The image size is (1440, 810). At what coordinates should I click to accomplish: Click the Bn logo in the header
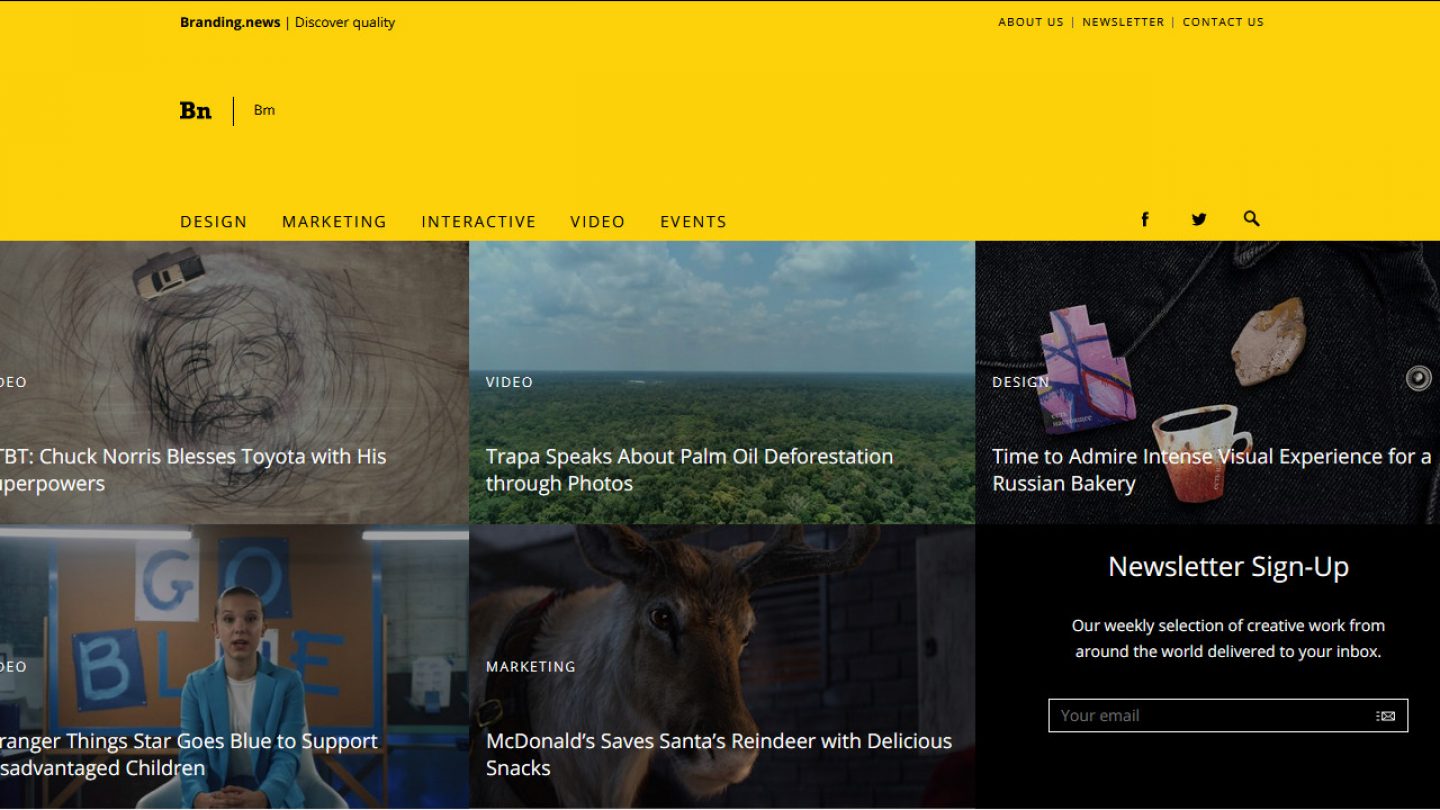tap(196, 111)
